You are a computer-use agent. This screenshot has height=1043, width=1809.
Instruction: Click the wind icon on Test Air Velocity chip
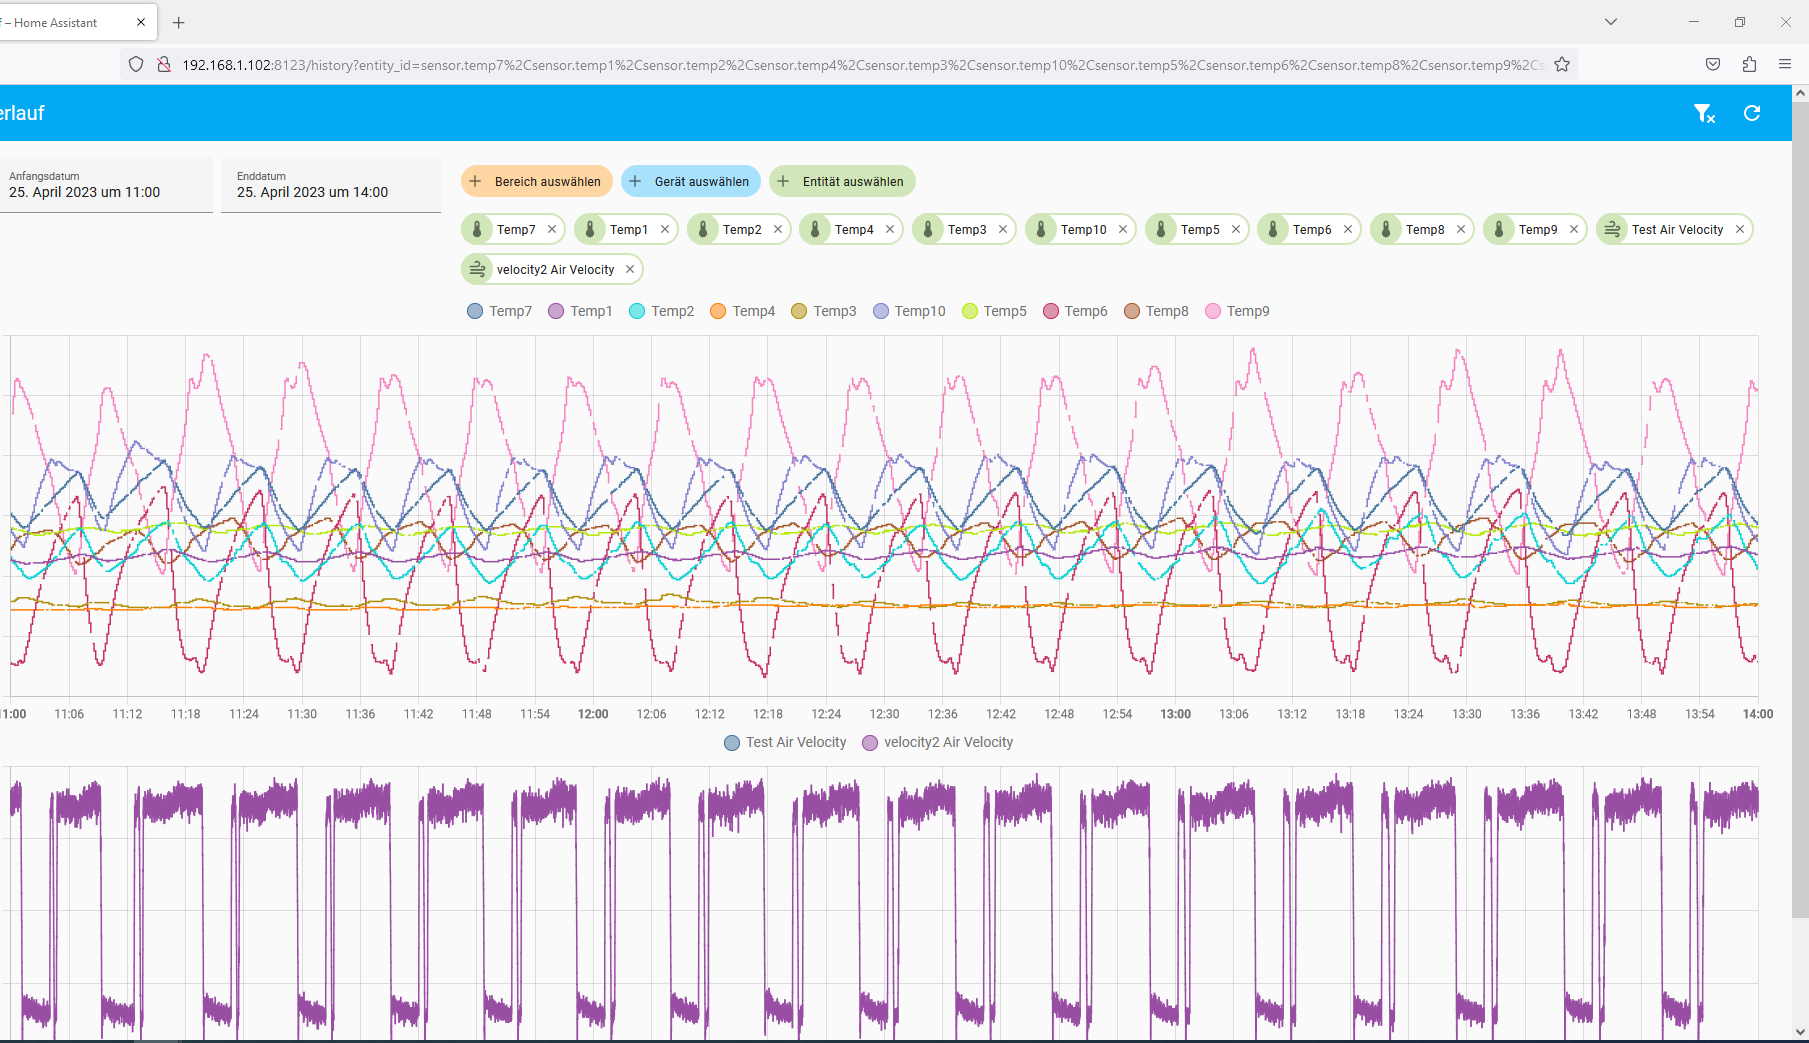click(x=1612, y=229)
